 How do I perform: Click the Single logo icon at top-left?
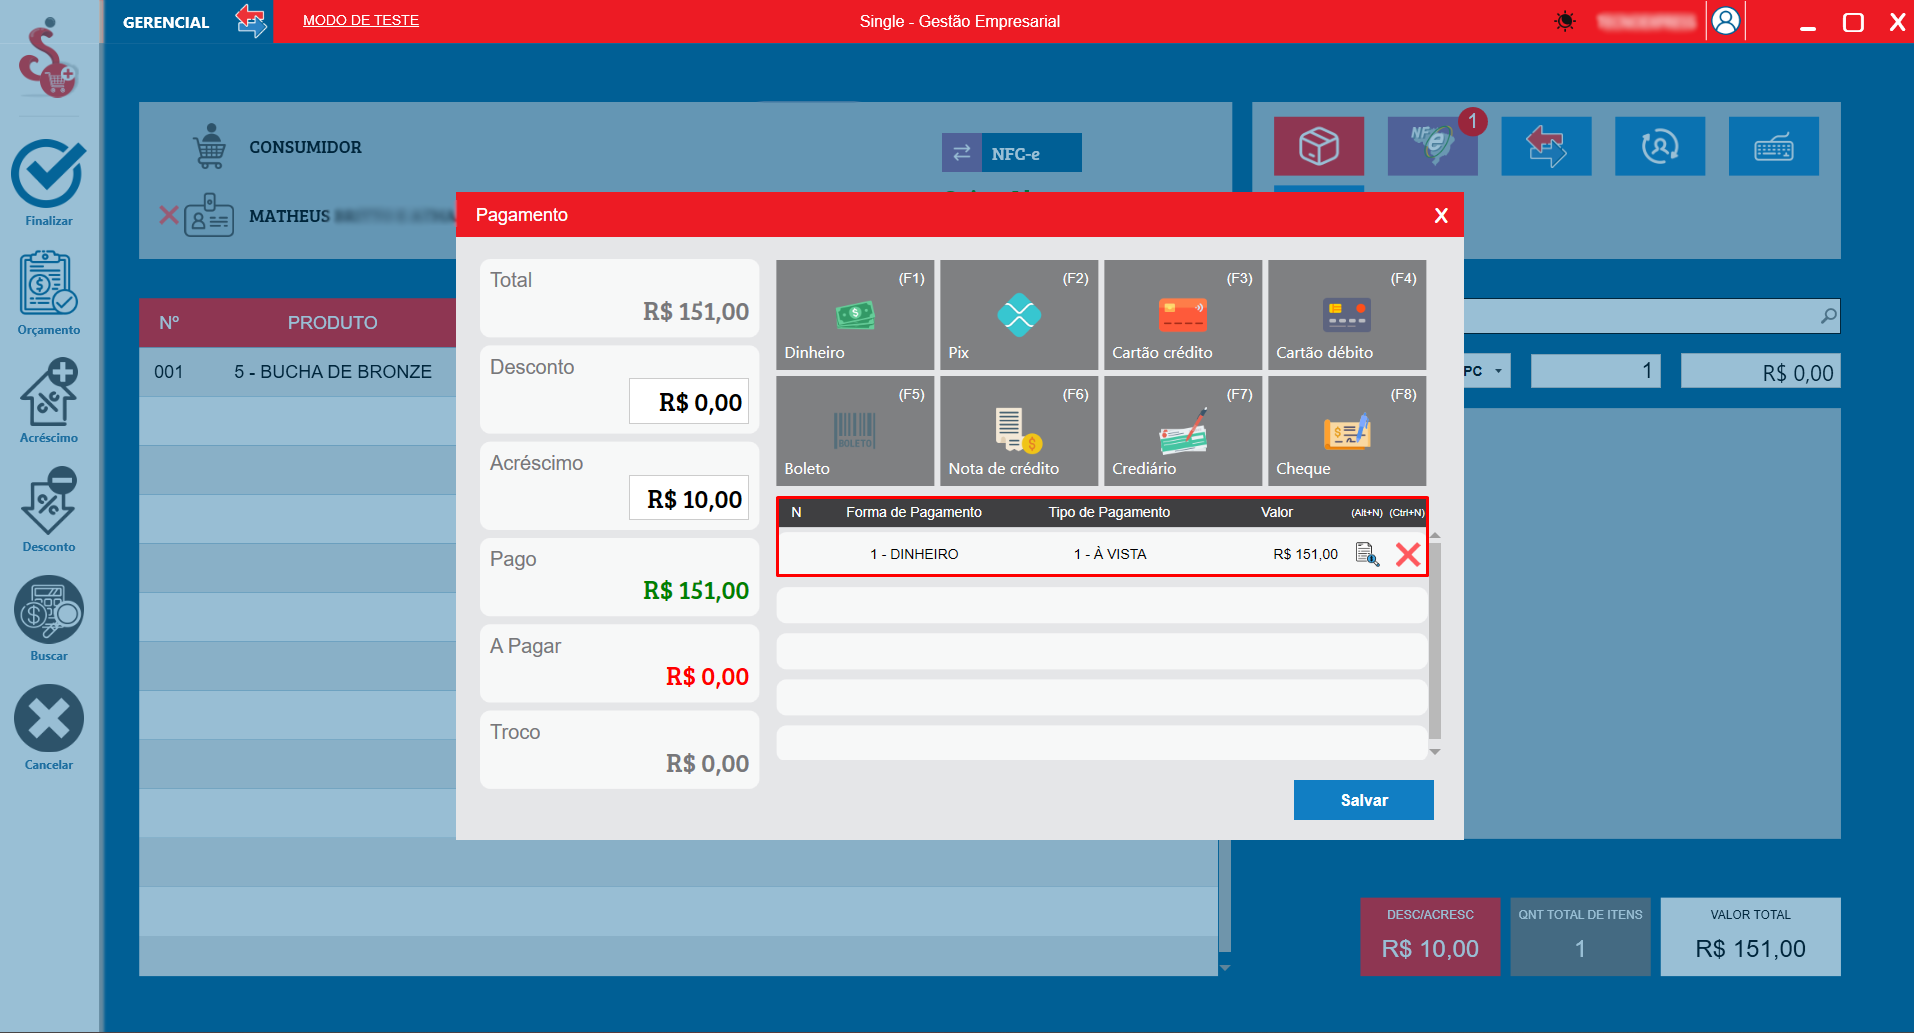(x=48, y=58)
